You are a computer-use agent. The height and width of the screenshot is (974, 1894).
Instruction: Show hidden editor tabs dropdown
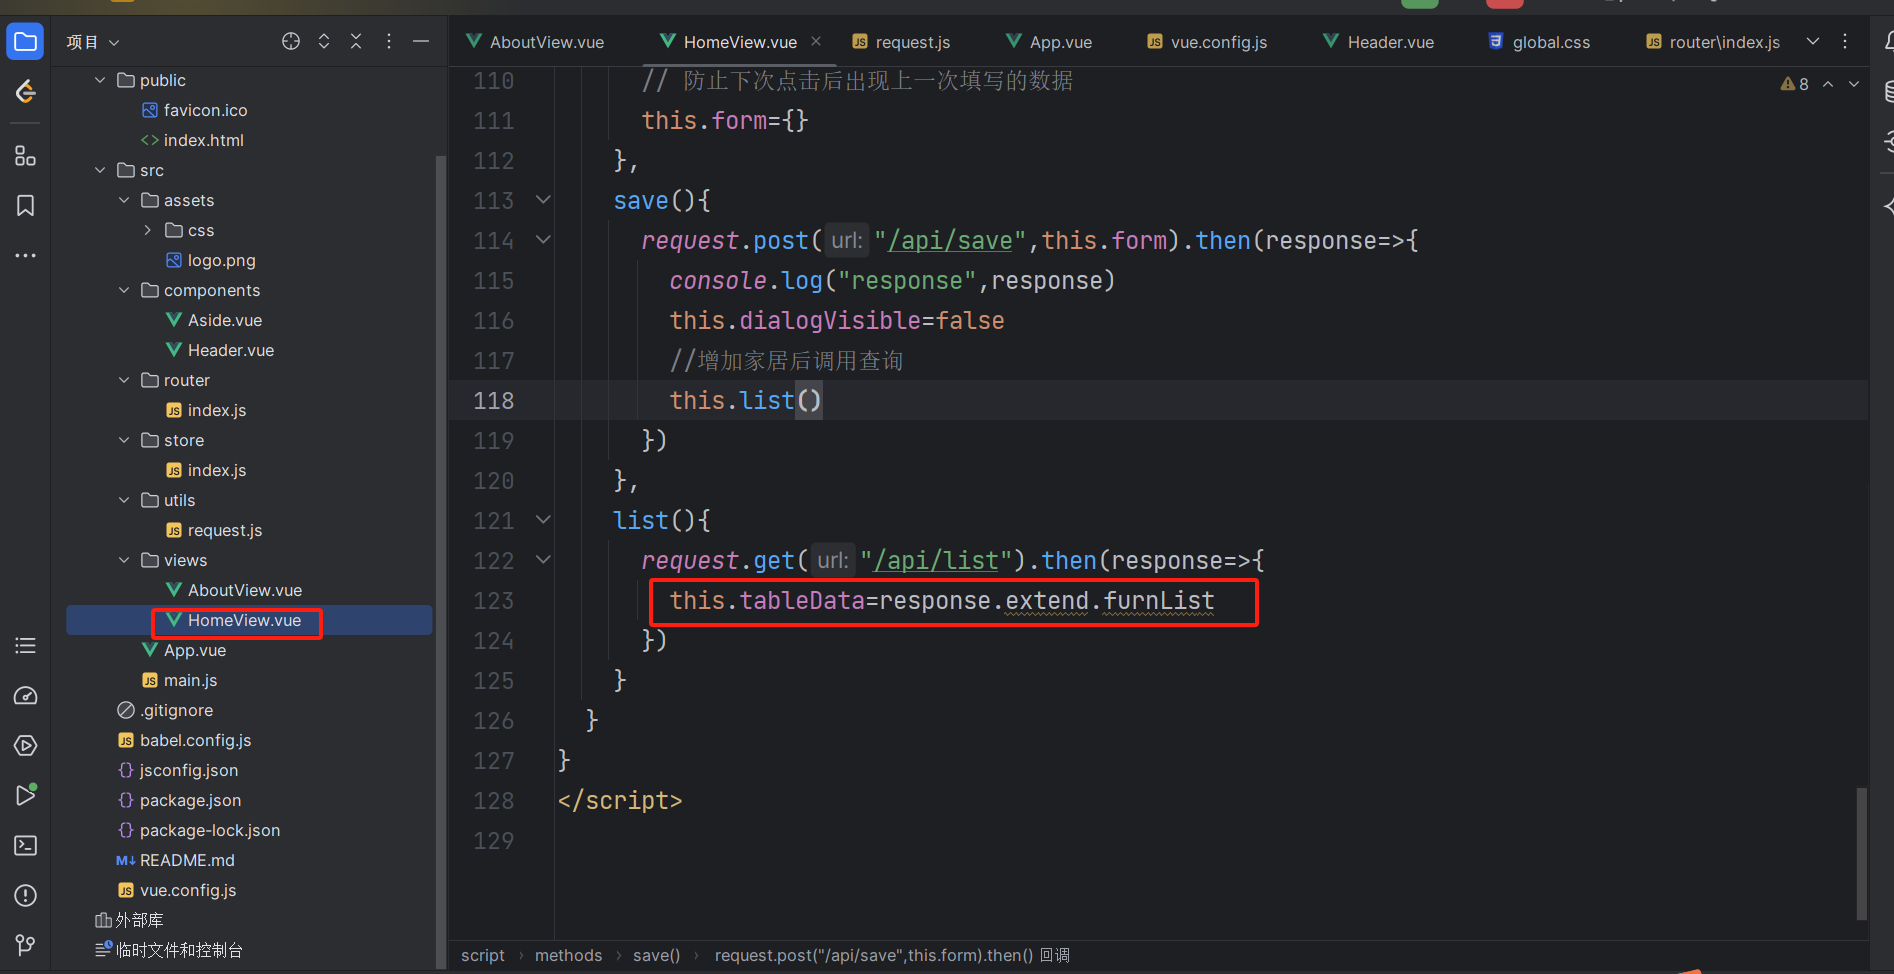1813,41
